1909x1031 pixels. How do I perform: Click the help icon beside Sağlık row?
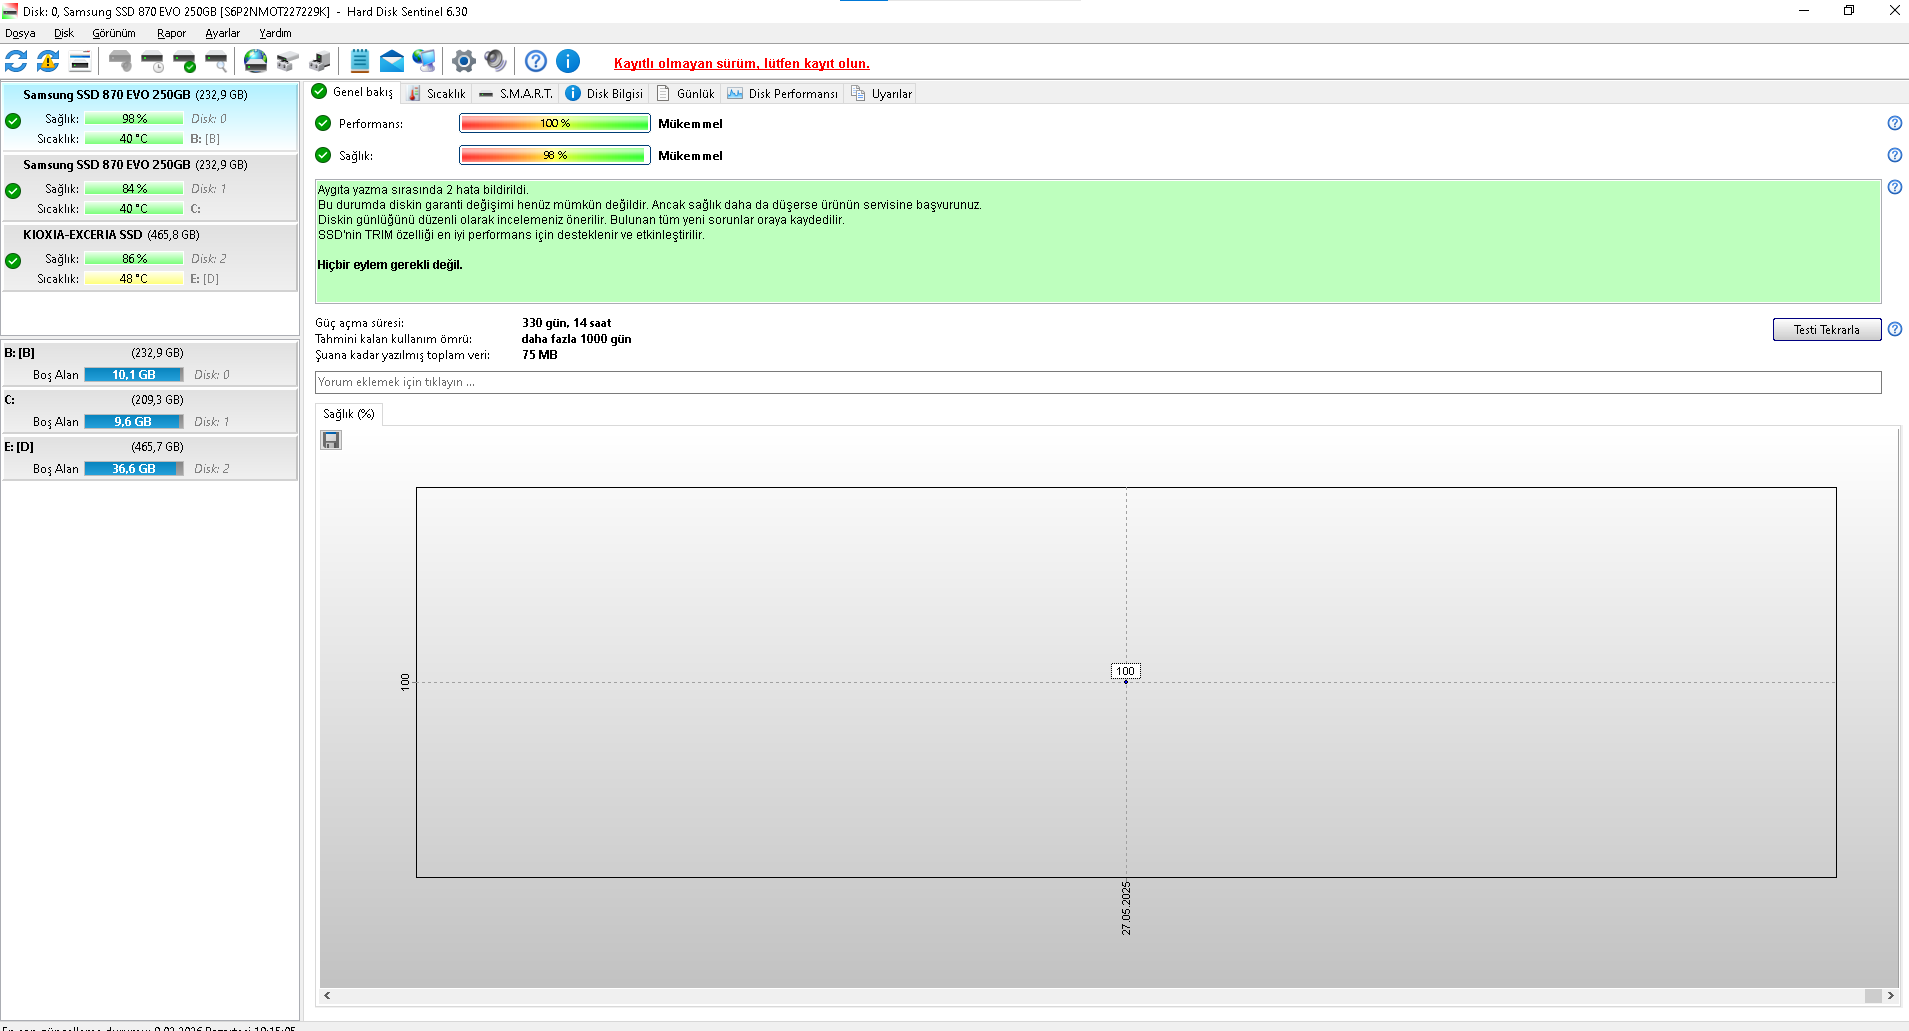(1894, 155)
